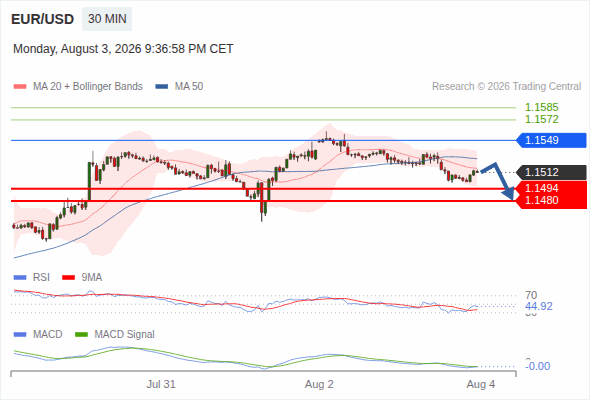
Task: Click the Aug 2 date axis marker
Action: (x=319, y=384)
